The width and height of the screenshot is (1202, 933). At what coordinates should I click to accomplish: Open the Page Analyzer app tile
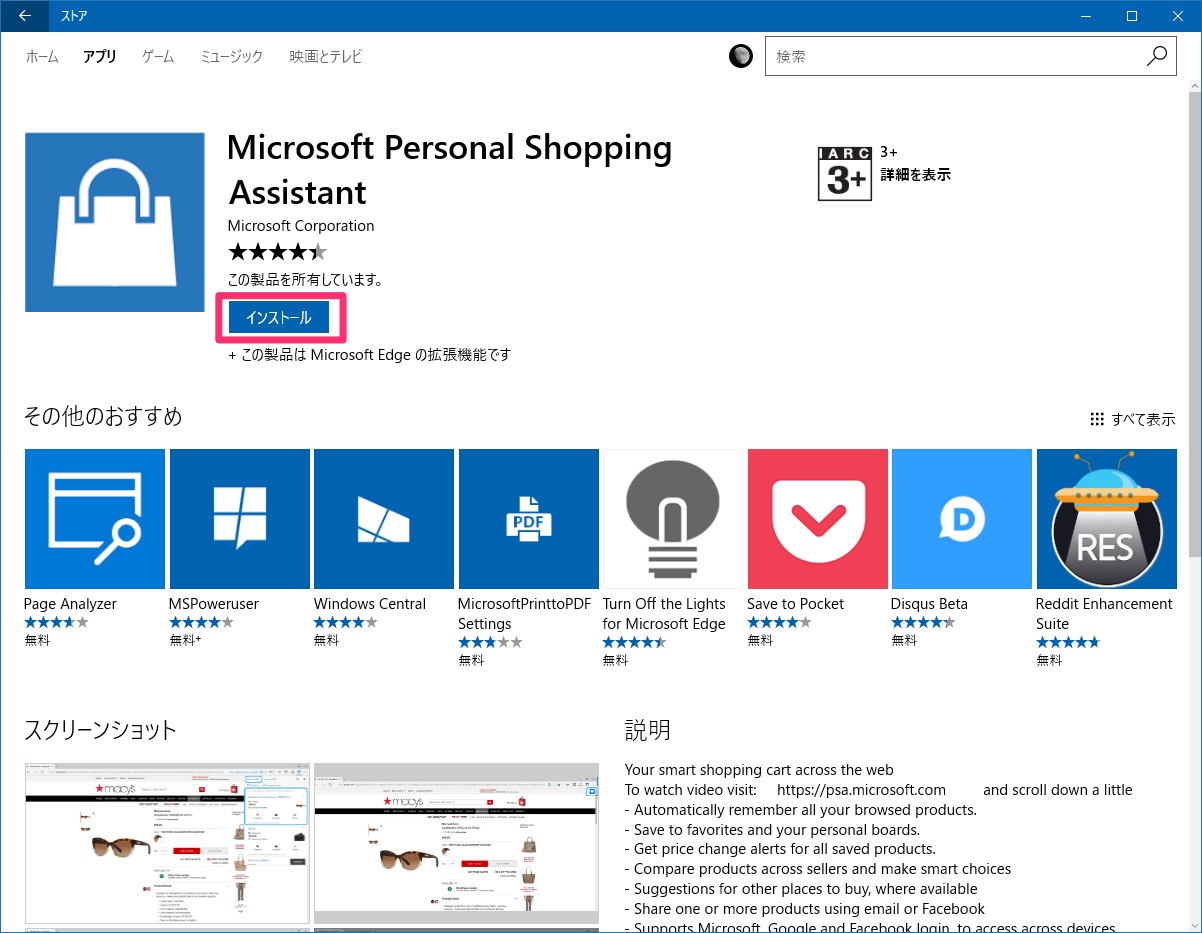point(95,519)
